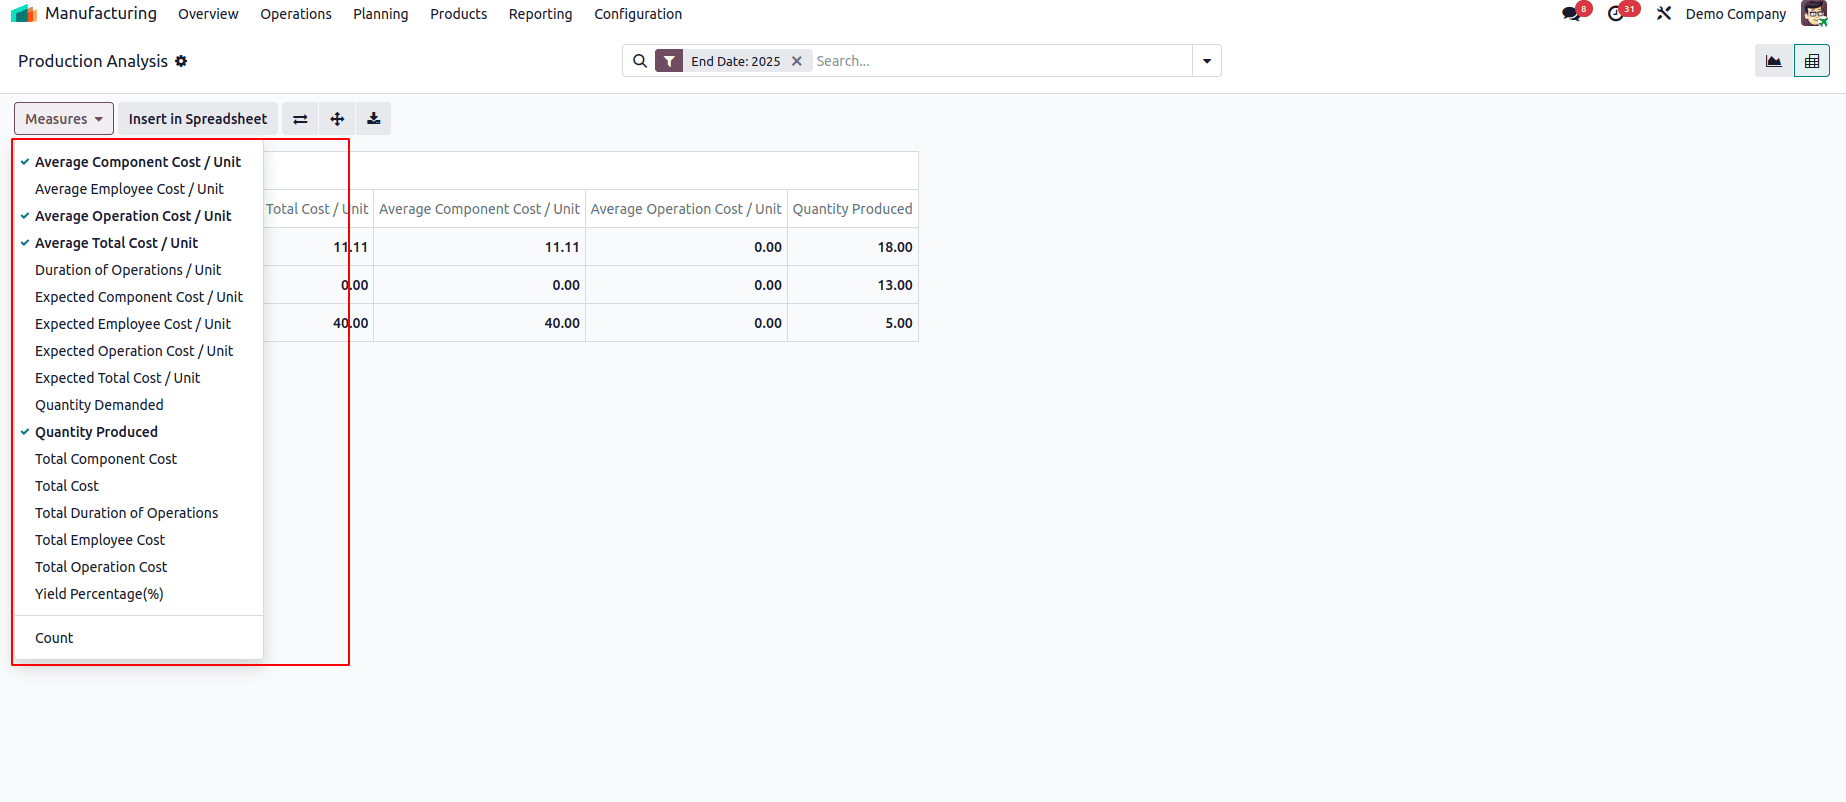The width and height of the screenshot is (1846, 802).
Task: Sort by Quantity Produced column header
Action: [853, 209]
